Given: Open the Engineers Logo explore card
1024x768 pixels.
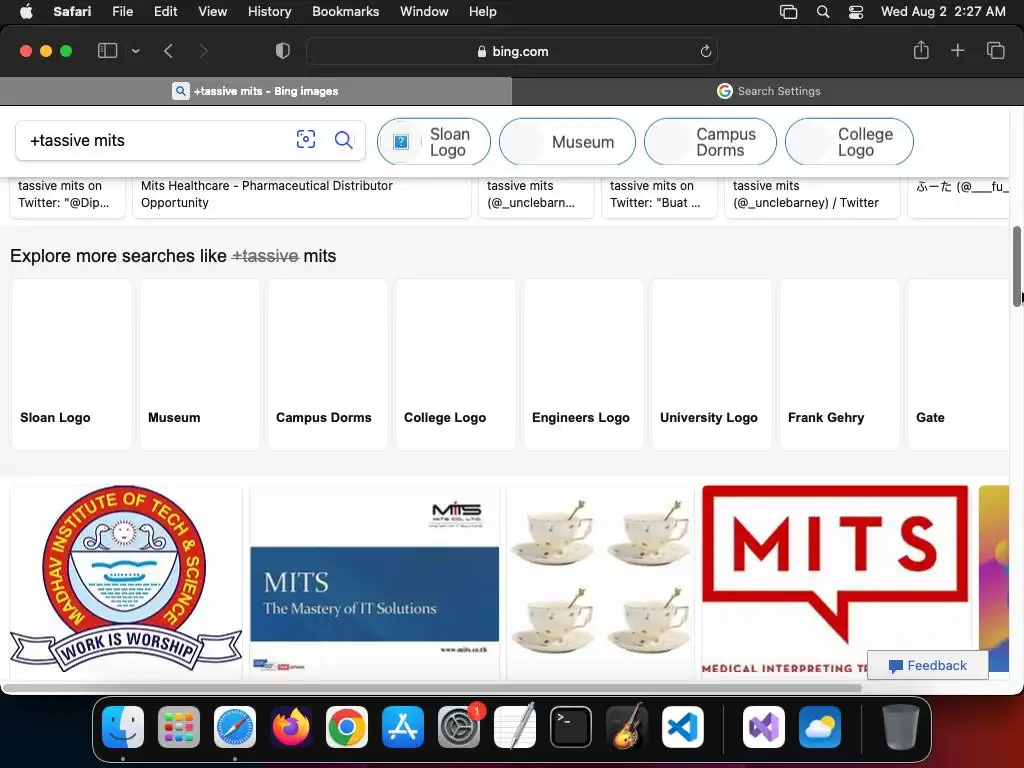Looking at the screenshot, I should (584, 364).
